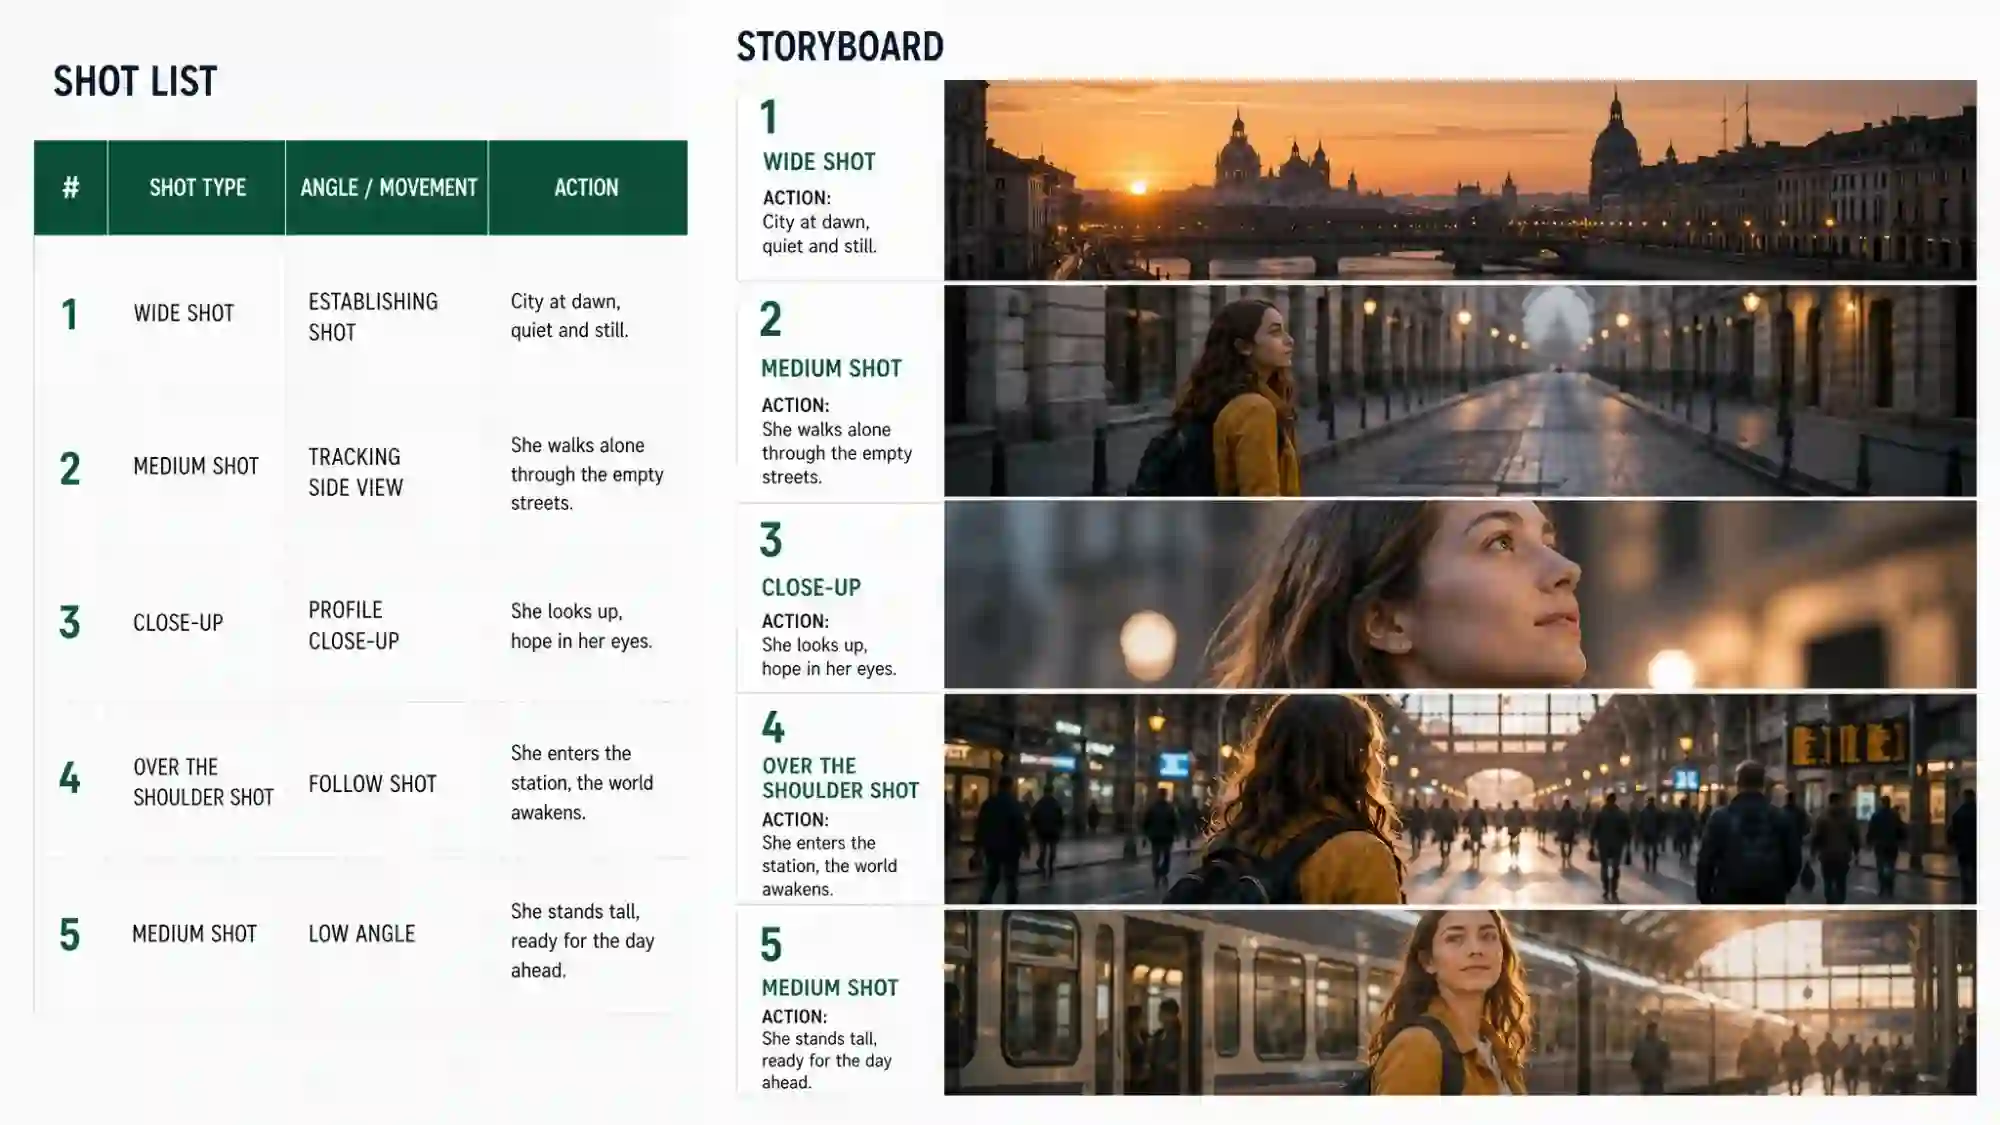Click storyboard panel 3 CLOSE-UP label
The width and height of the screenshot is (2000, 1125).
click(x=811, y=588)
